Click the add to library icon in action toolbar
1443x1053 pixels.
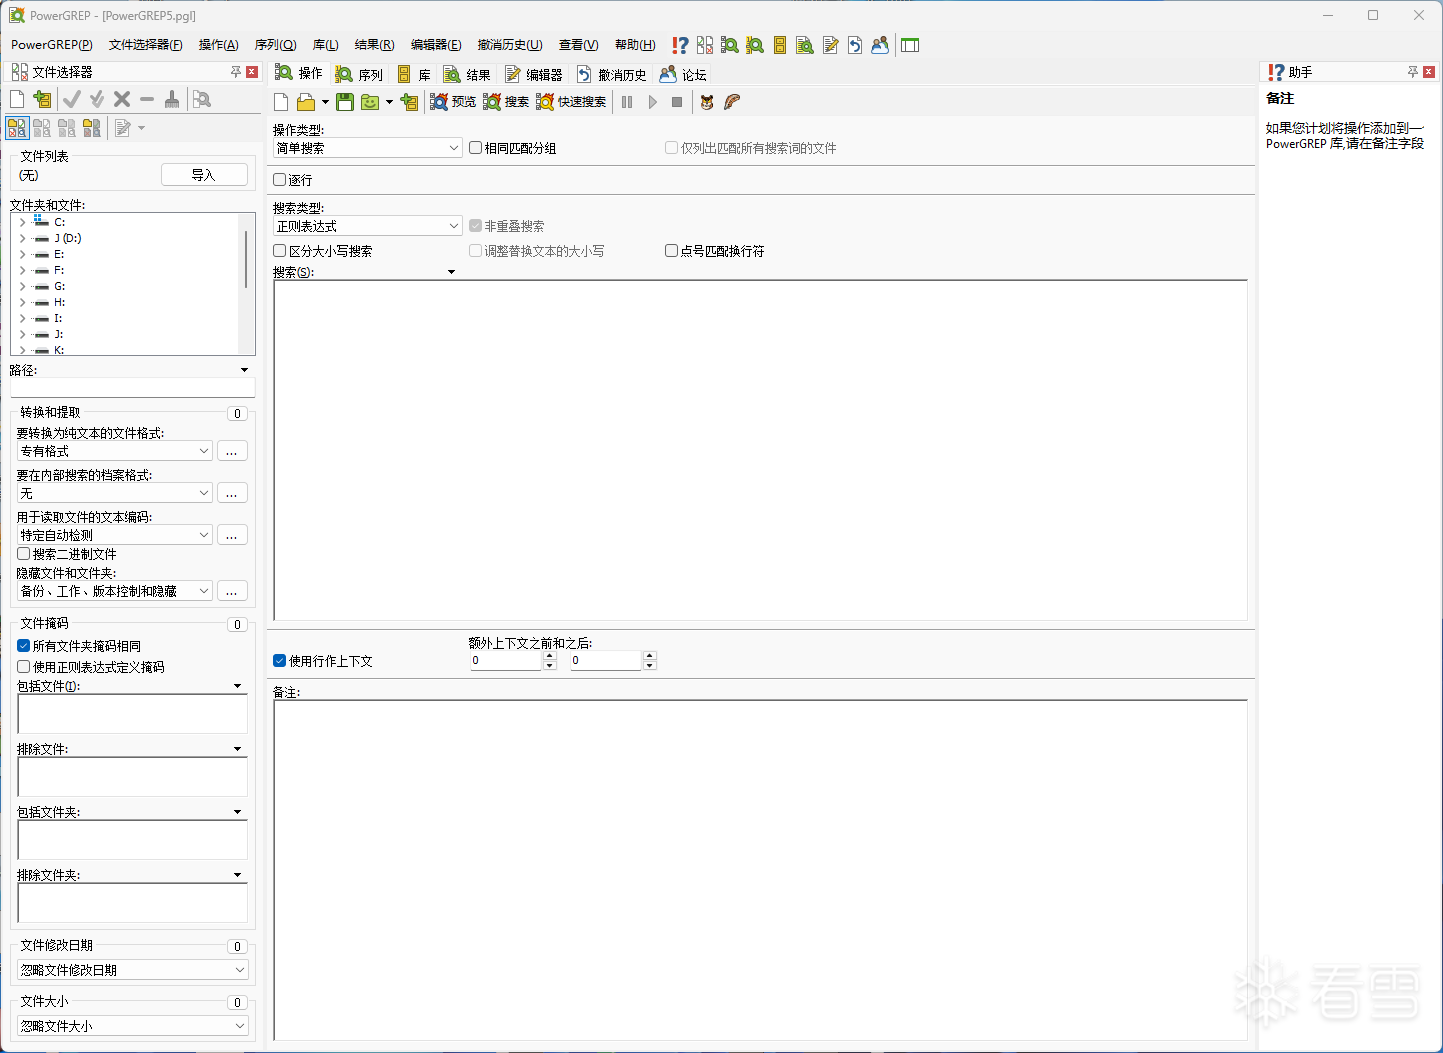click(x=409, y=102)
